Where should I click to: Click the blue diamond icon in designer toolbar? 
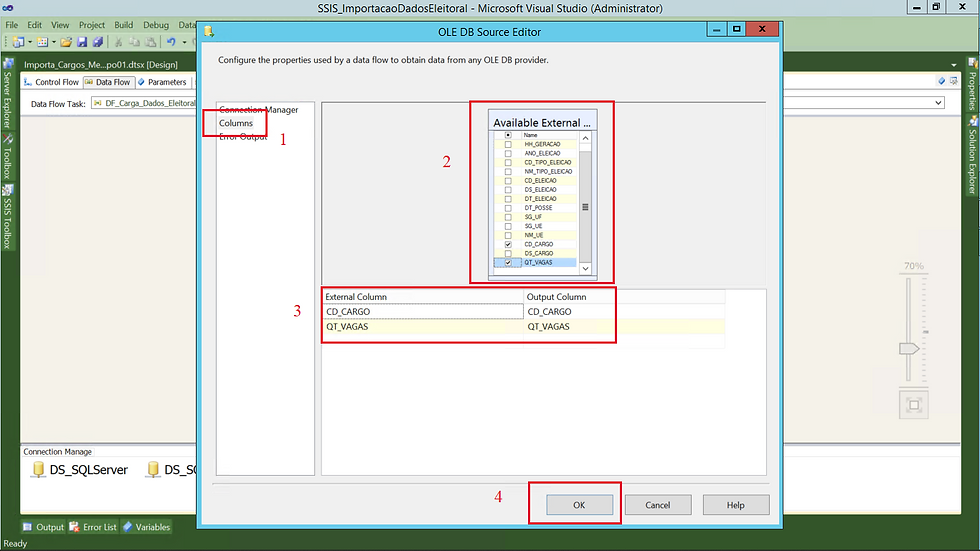tap(941, 81)
